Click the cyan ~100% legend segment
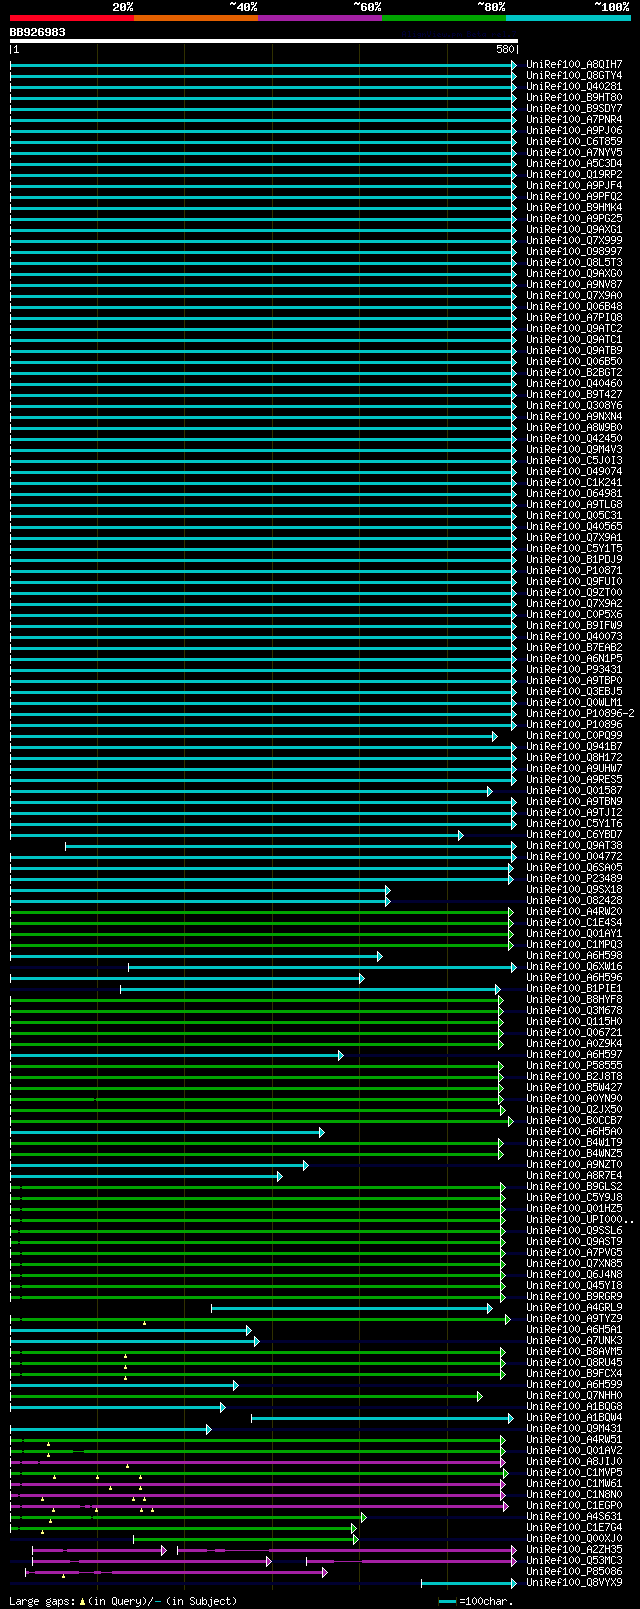640x1609 pixels. click(568, 18)
